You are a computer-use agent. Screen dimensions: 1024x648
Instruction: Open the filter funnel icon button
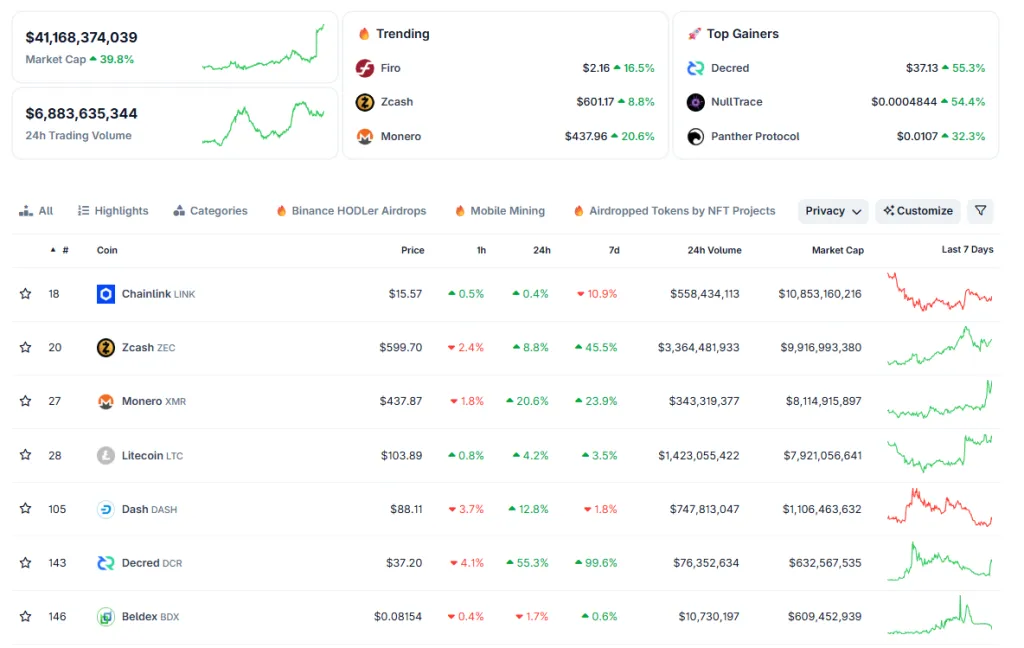980,211
